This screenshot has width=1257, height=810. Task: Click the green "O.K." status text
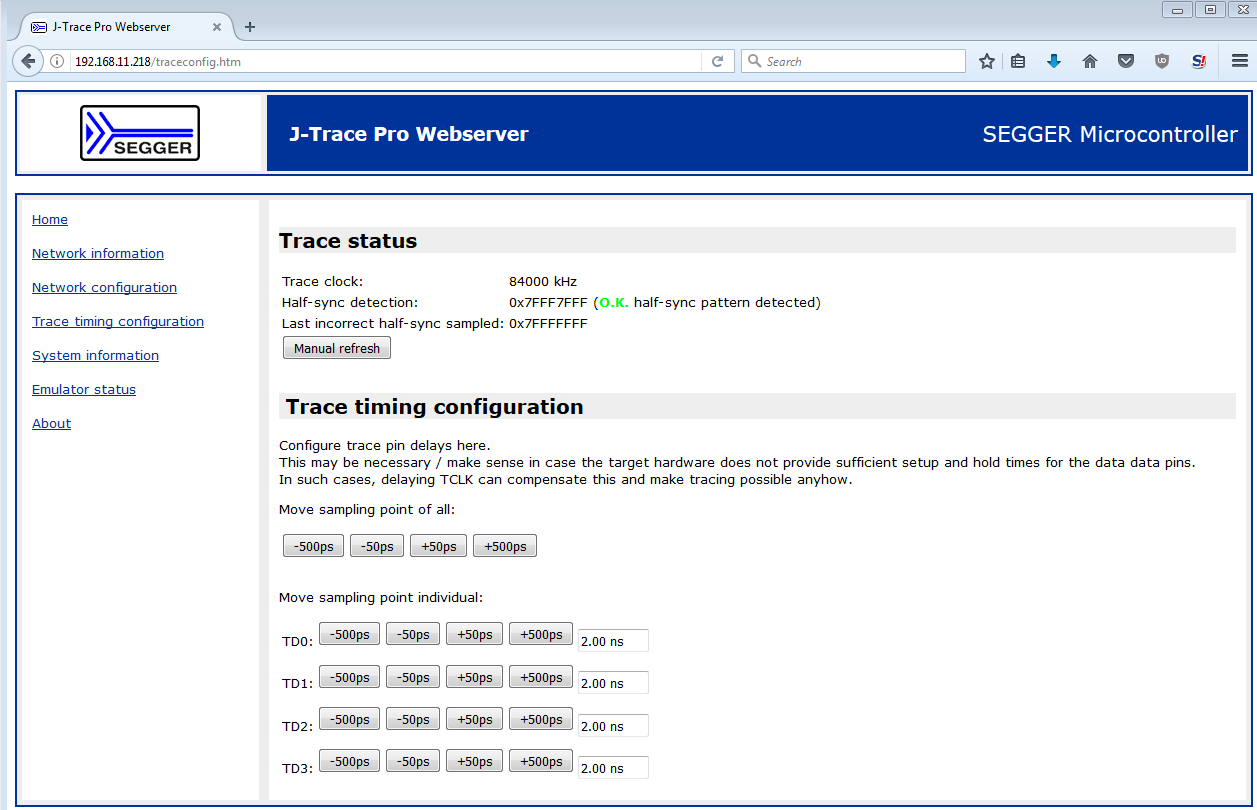pyautogui.click(x=614, y=303)
